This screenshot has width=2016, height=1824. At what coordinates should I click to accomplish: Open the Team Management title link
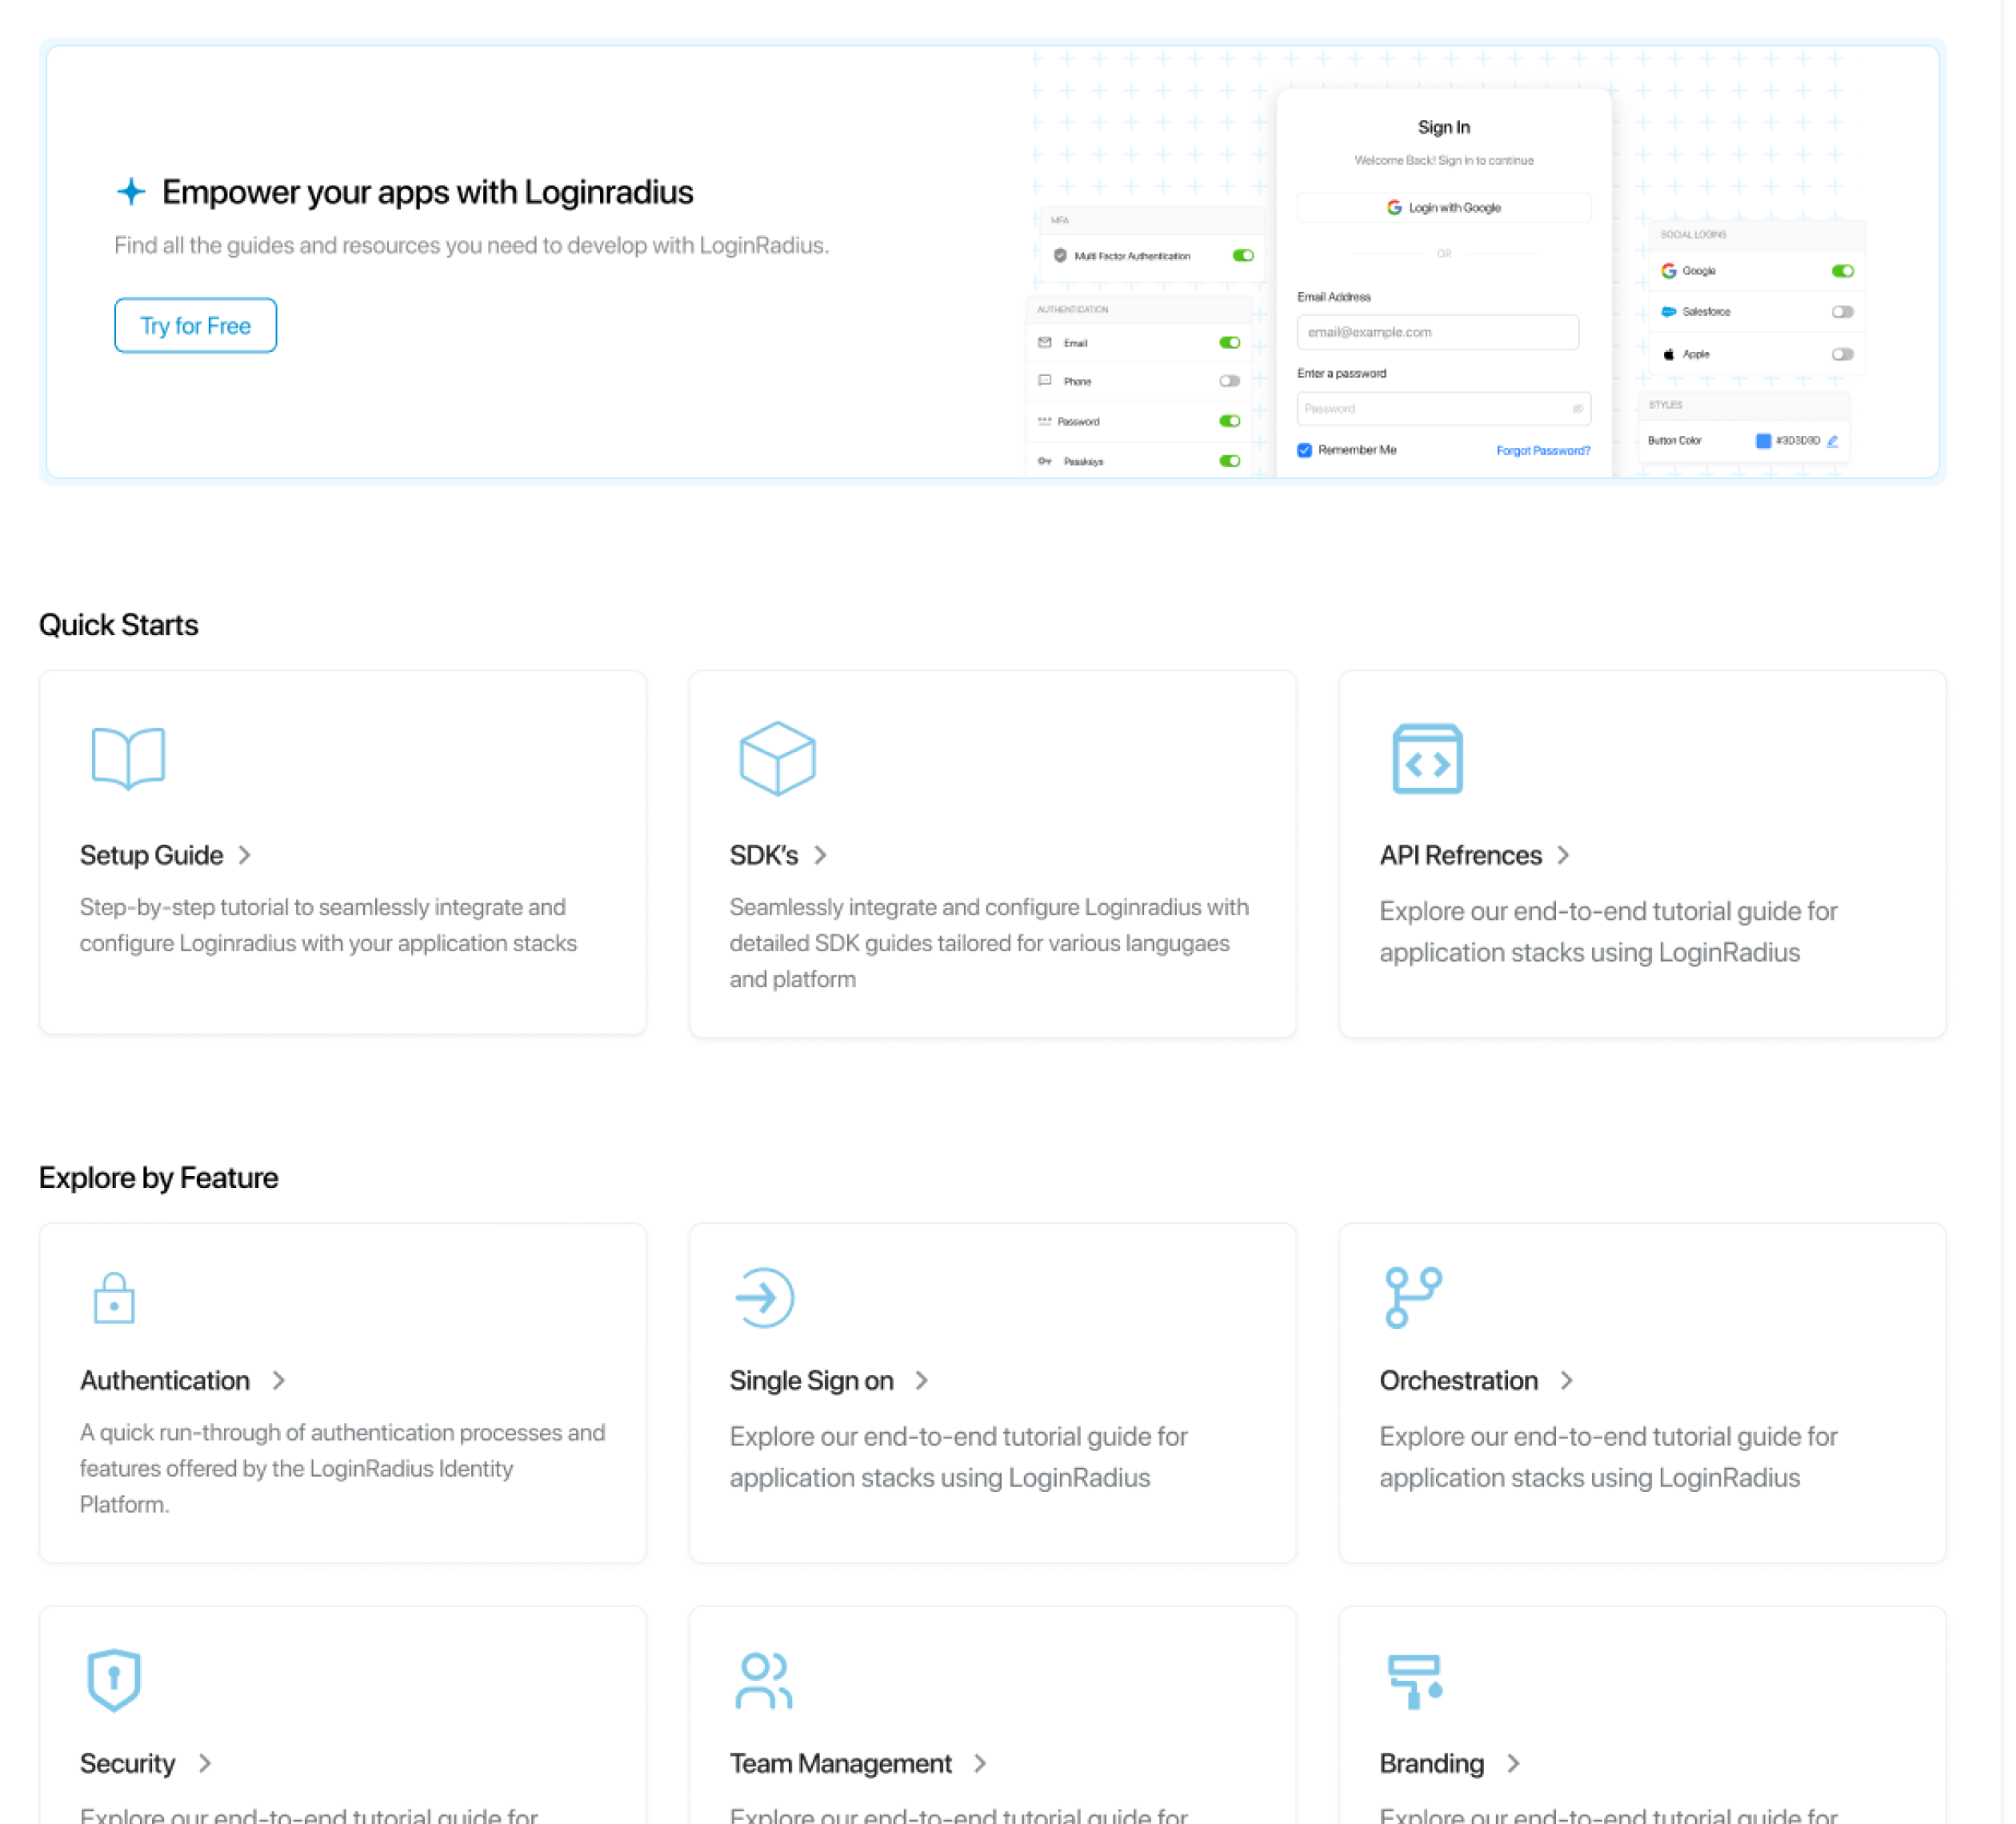point(841,1763)
